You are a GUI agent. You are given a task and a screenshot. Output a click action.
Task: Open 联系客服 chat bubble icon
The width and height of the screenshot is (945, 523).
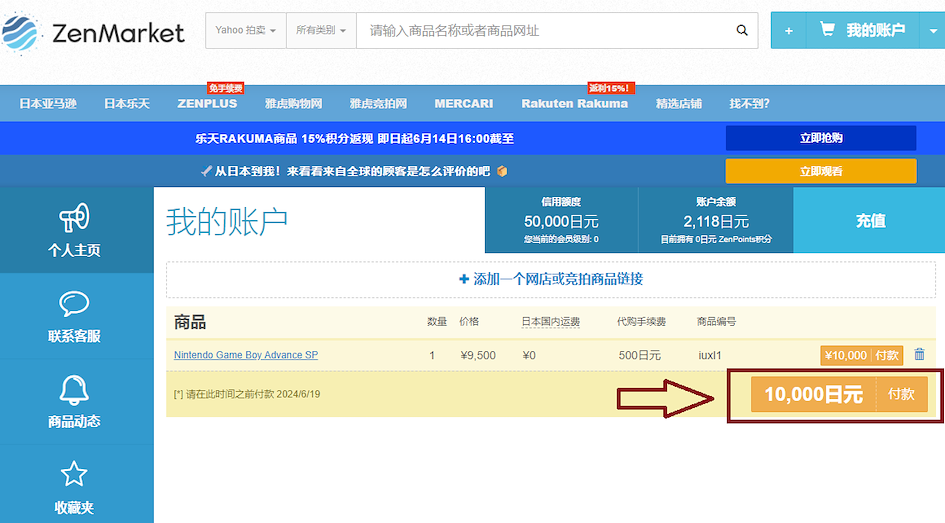pos(74,304)
